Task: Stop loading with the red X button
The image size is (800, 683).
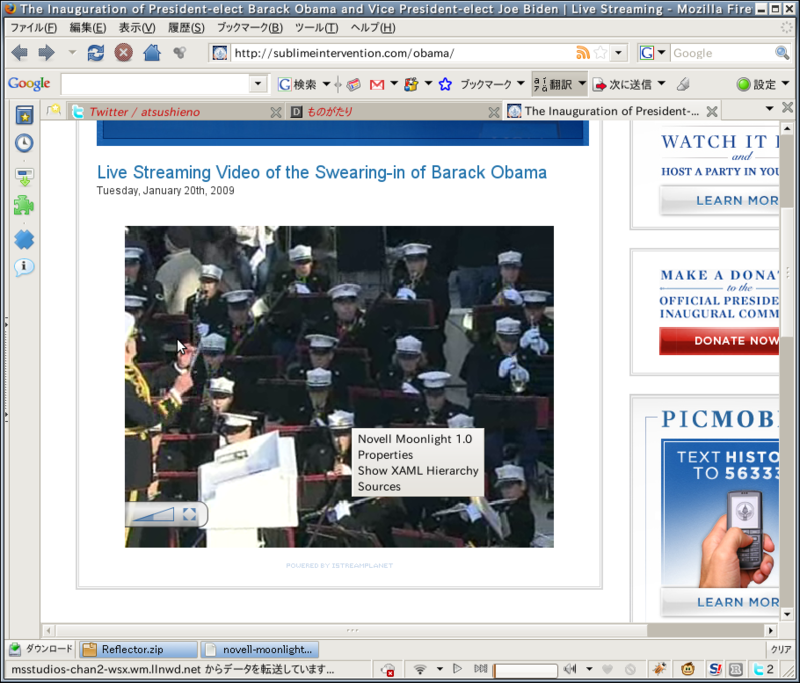Action: pos(123,53)
